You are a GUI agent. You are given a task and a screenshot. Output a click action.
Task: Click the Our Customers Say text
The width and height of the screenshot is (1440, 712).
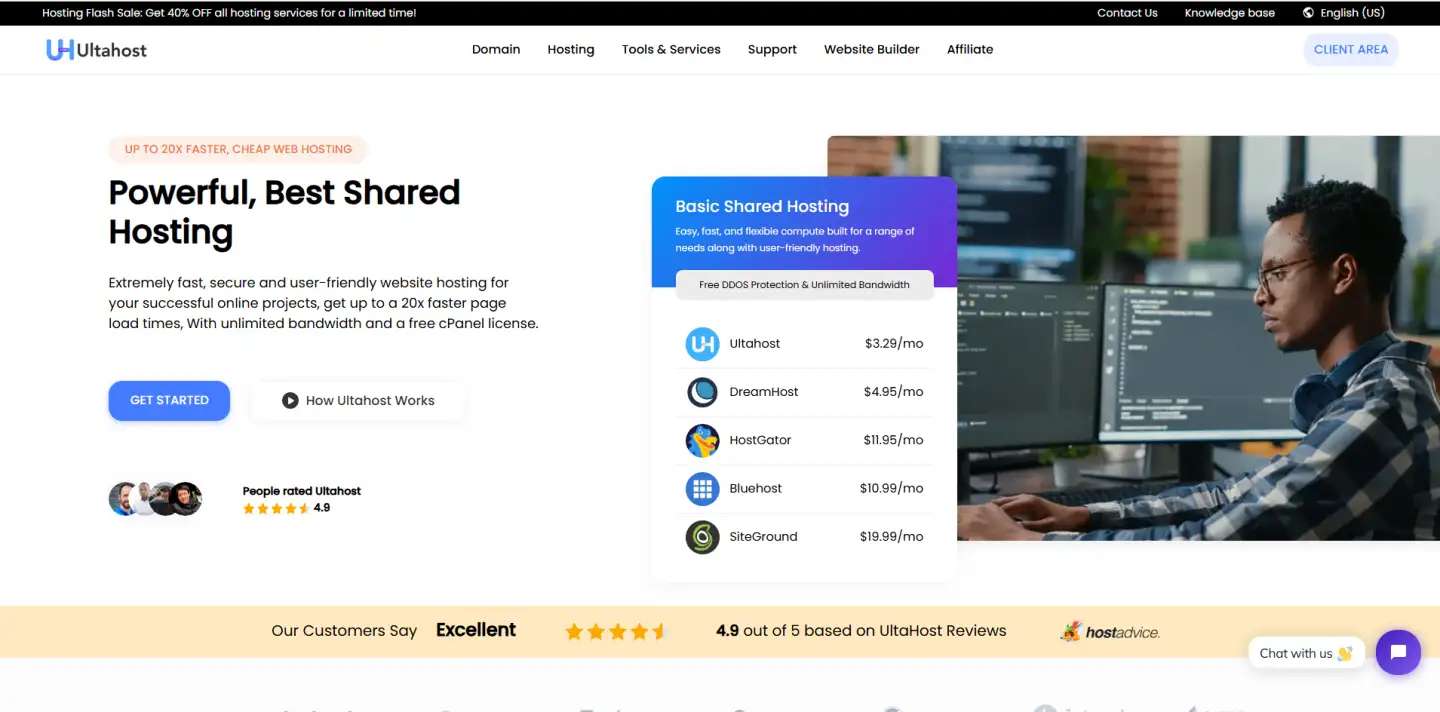point(344,631)
